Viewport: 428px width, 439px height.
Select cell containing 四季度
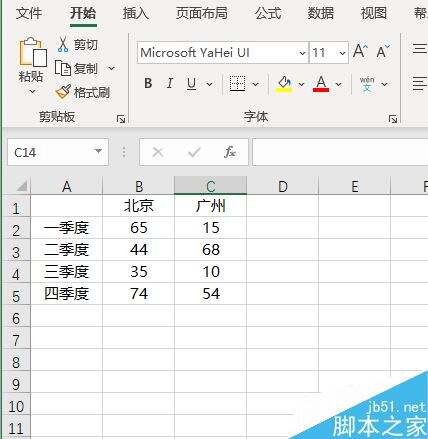(67, 294)
